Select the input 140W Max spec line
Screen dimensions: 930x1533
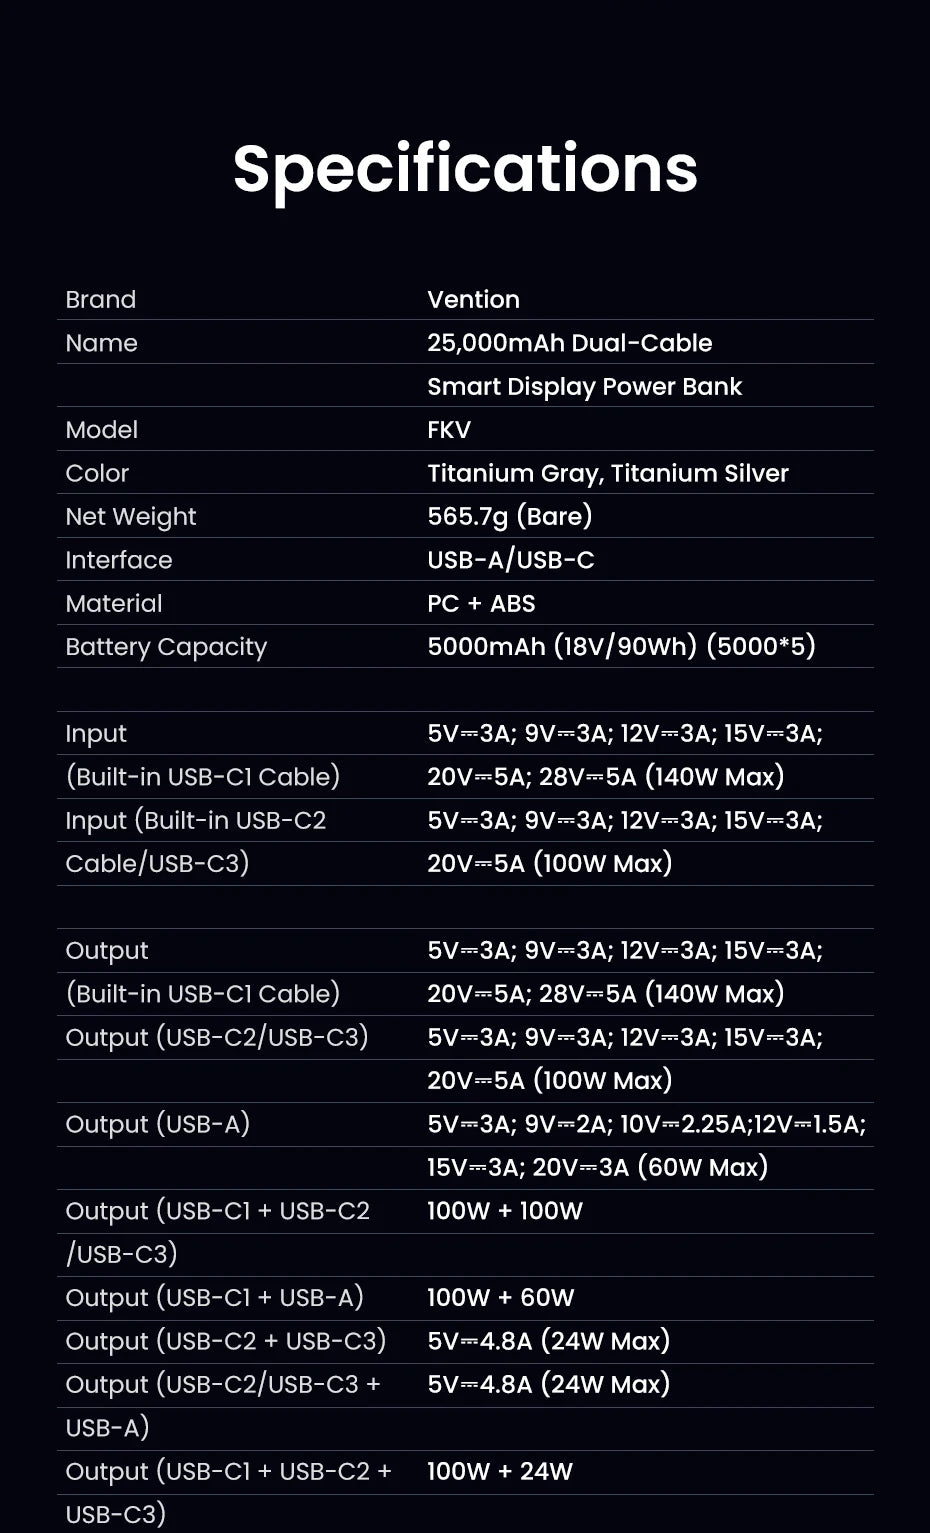[605, 776]
